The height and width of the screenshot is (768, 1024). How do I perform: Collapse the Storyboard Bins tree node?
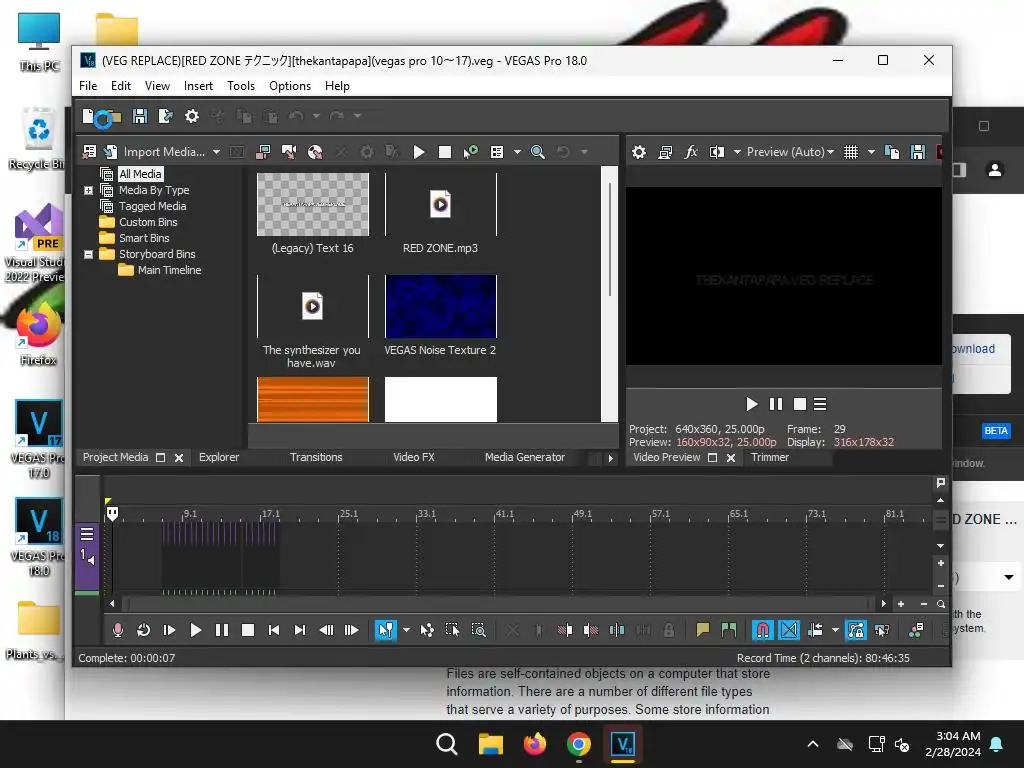[x=88, y=254]
